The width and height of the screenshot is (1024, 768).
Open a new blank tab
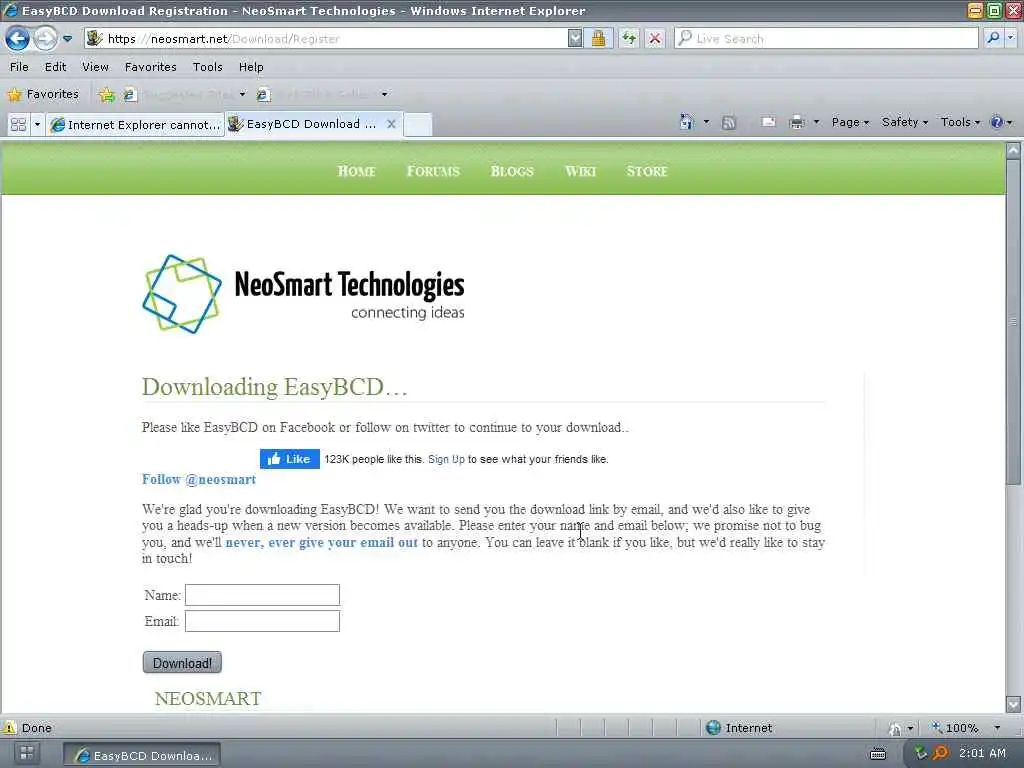[418, 124]
